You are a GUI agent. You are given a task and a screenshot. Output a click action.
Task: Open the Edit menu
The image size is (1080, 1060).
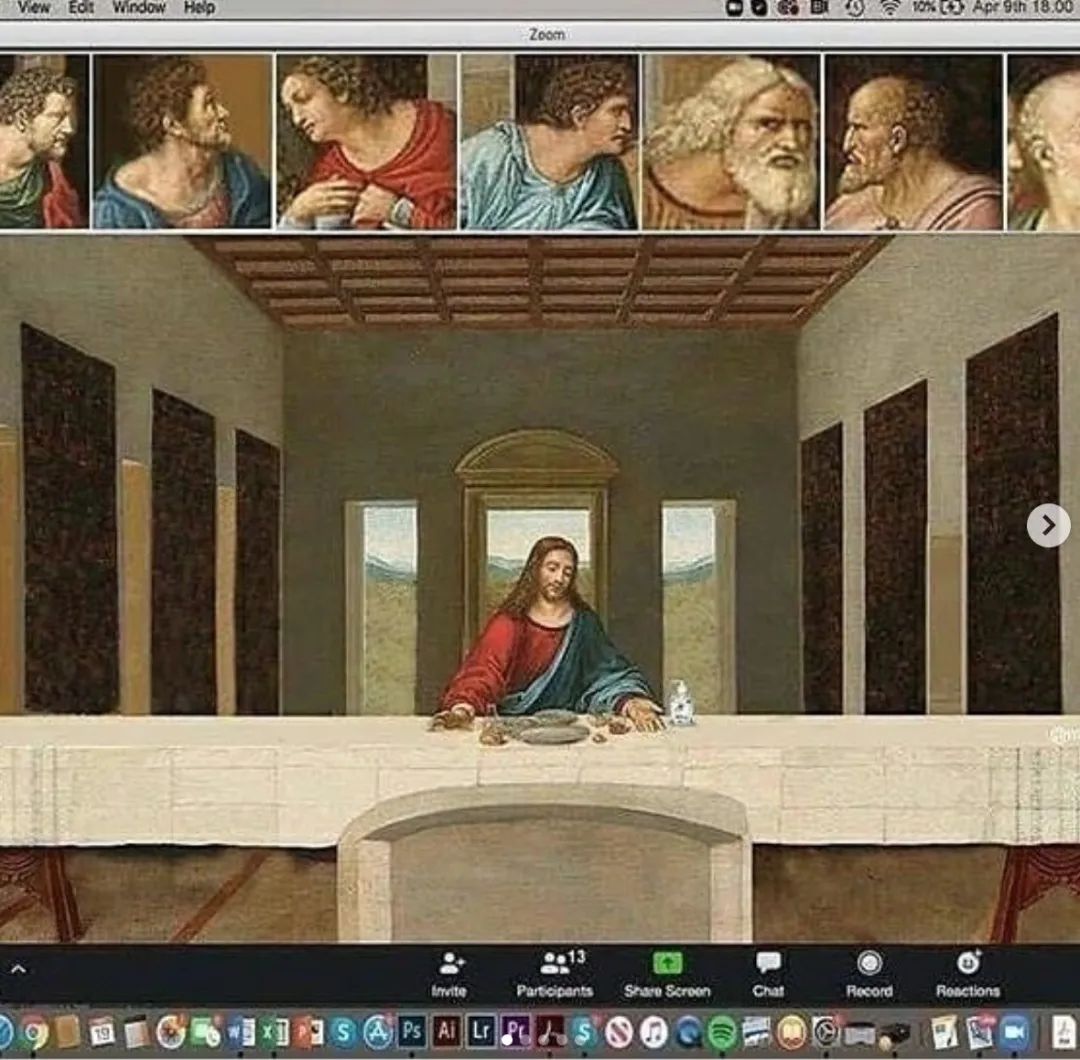coord(81,8)
